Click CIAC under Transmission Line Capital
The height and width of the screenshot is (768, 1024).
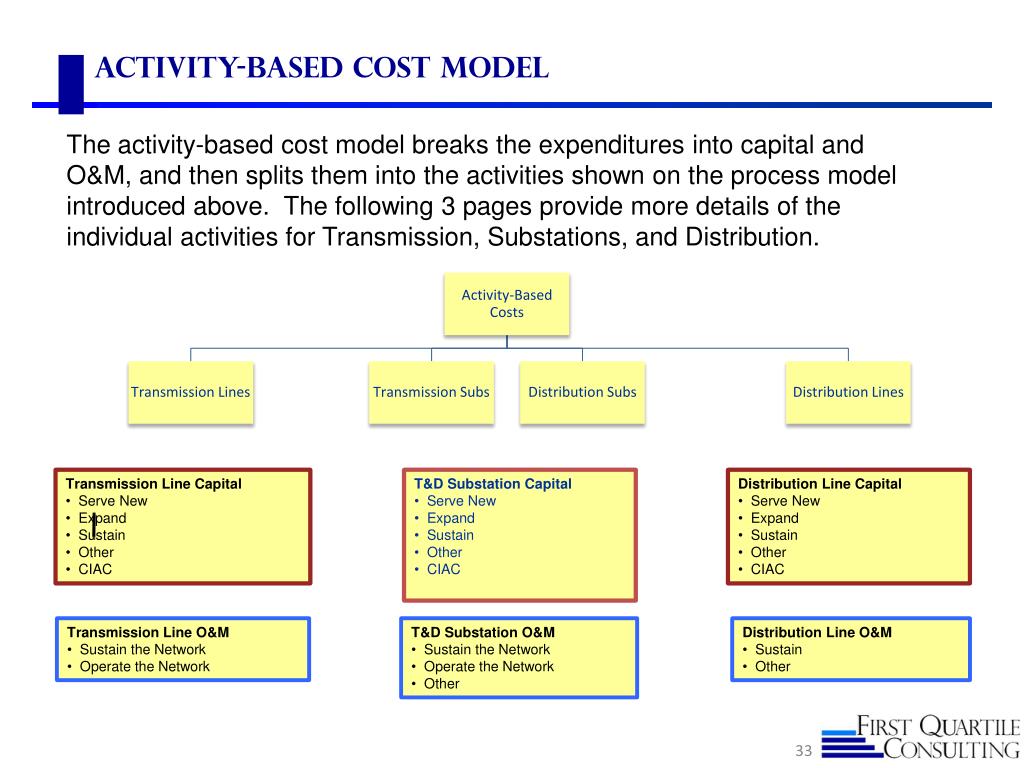[x=95, y=569]
